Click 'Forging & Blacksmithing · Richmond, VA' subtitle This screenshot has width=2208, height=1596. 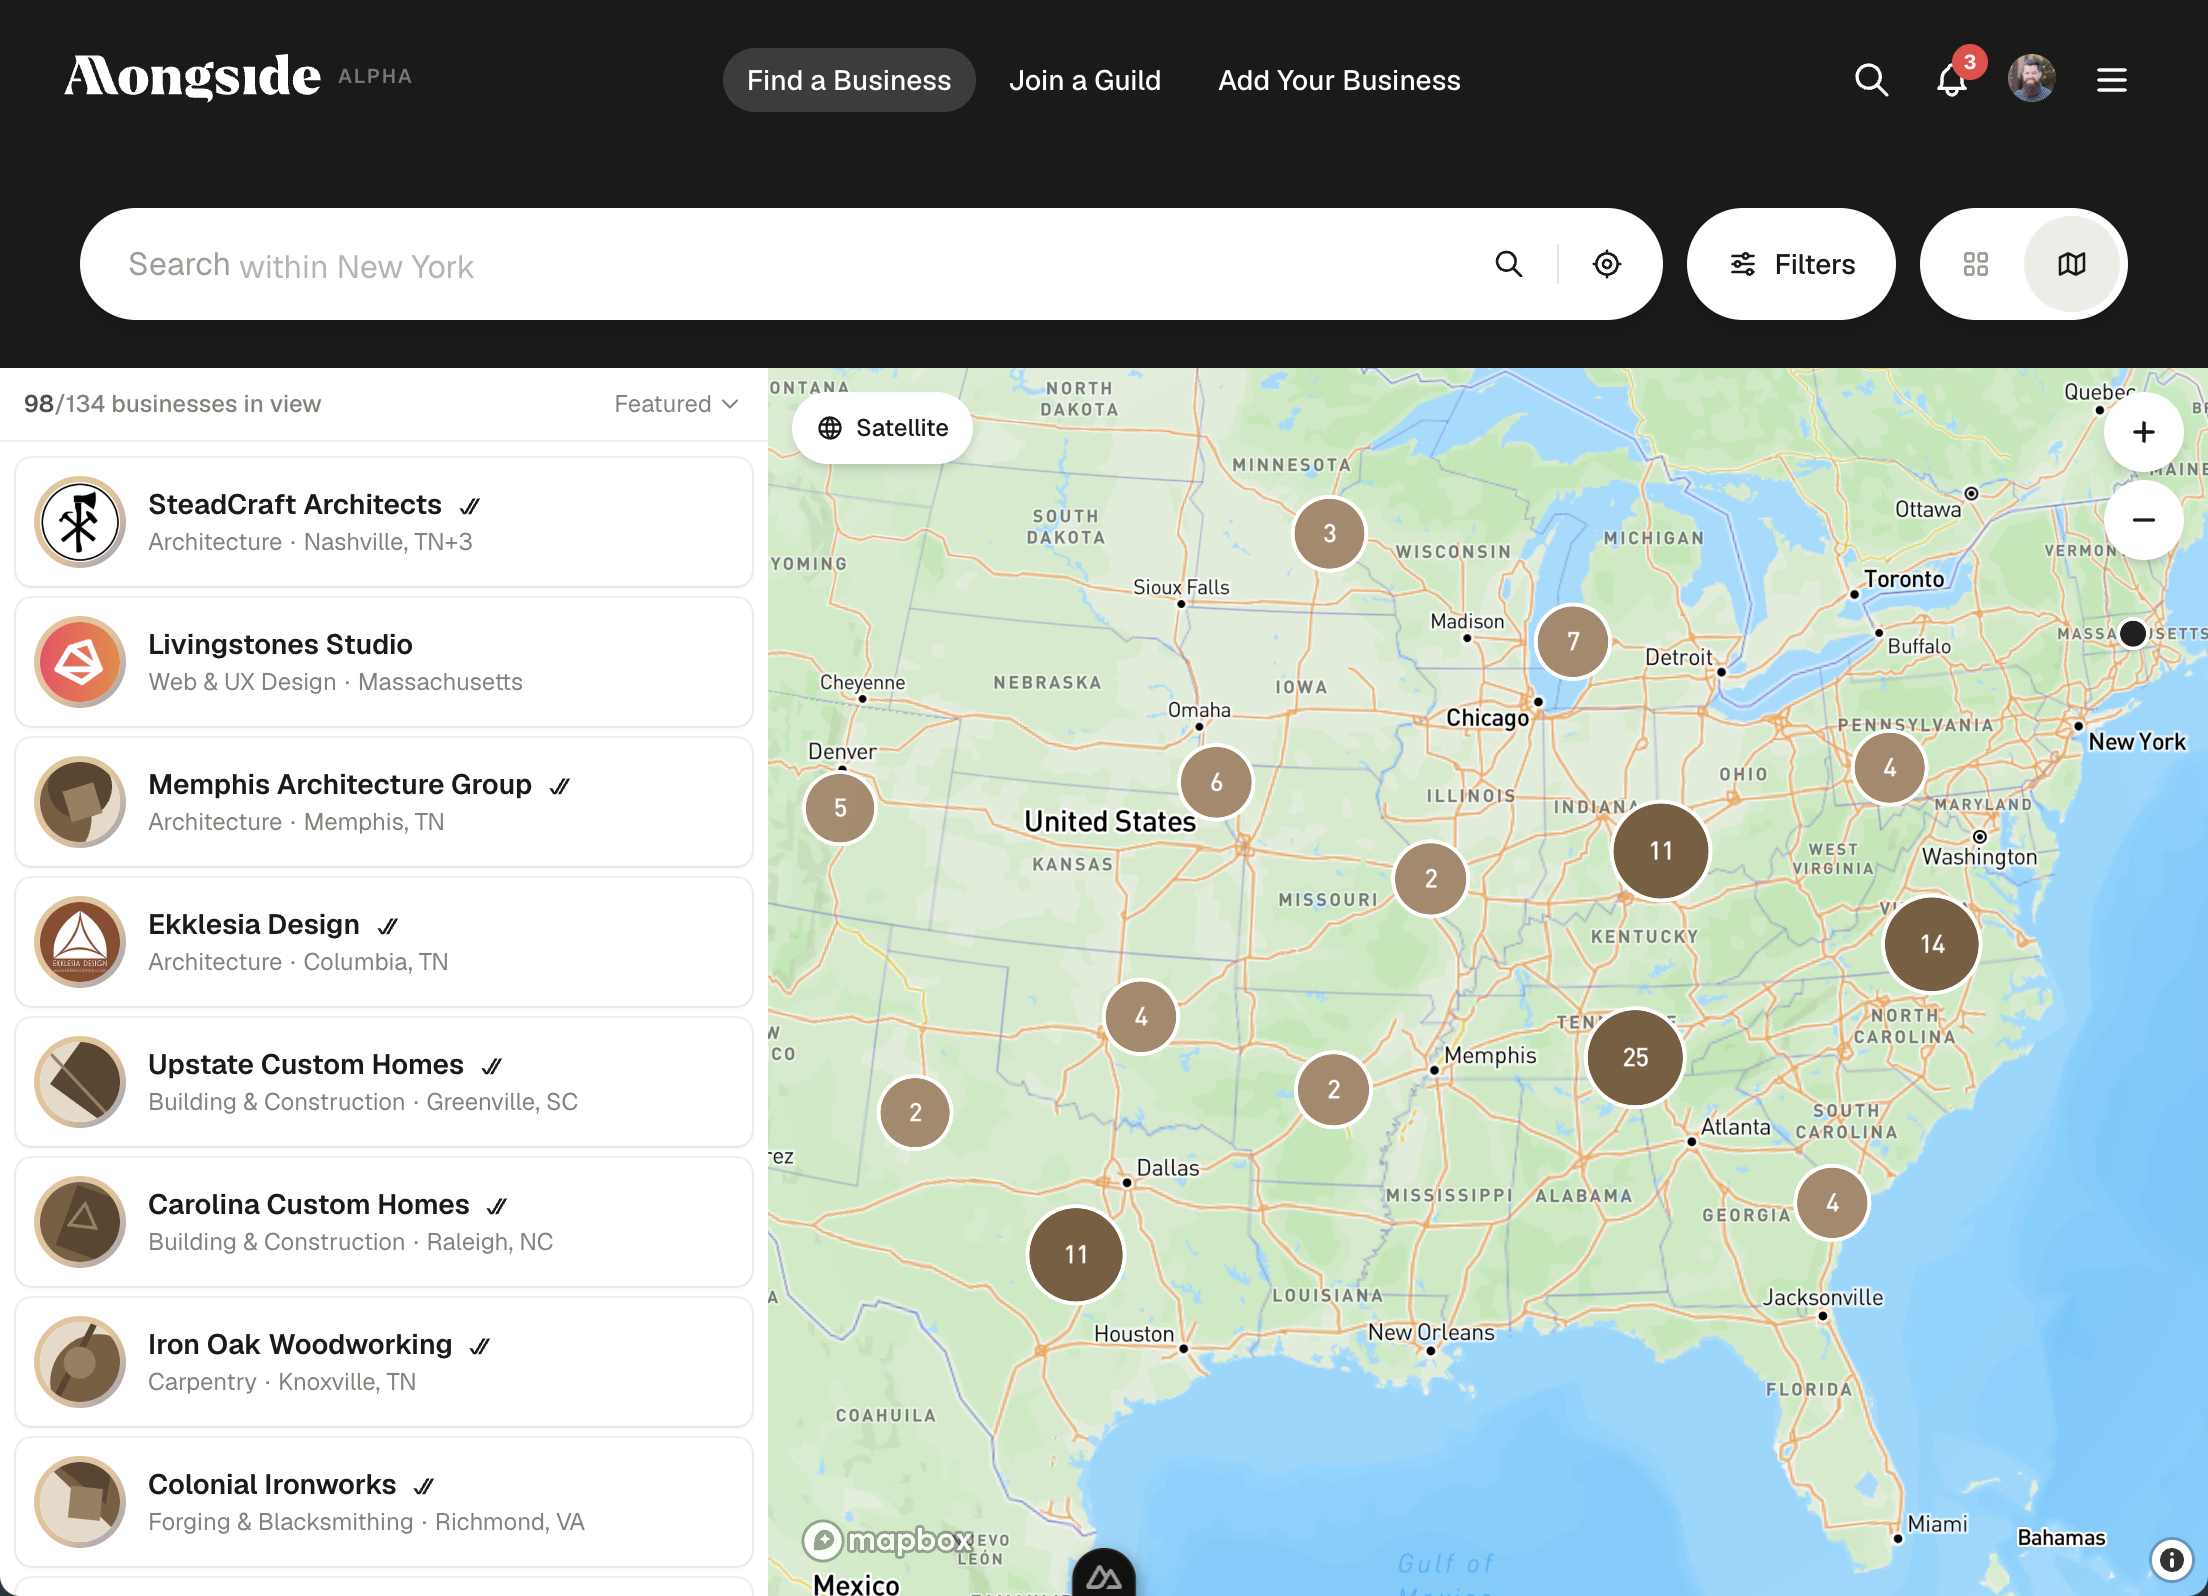pos(366,1522)
